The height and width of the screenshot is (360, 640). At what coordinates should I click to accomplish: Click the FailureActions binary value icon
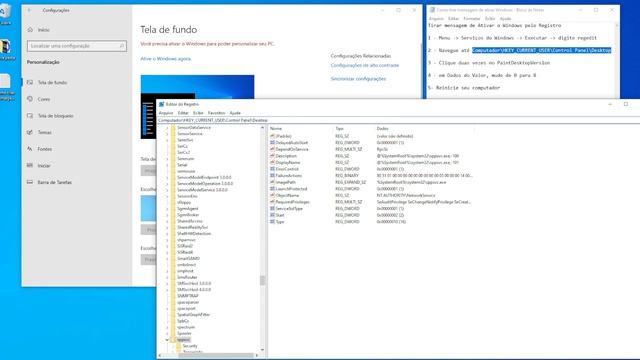tap(272, 176)
